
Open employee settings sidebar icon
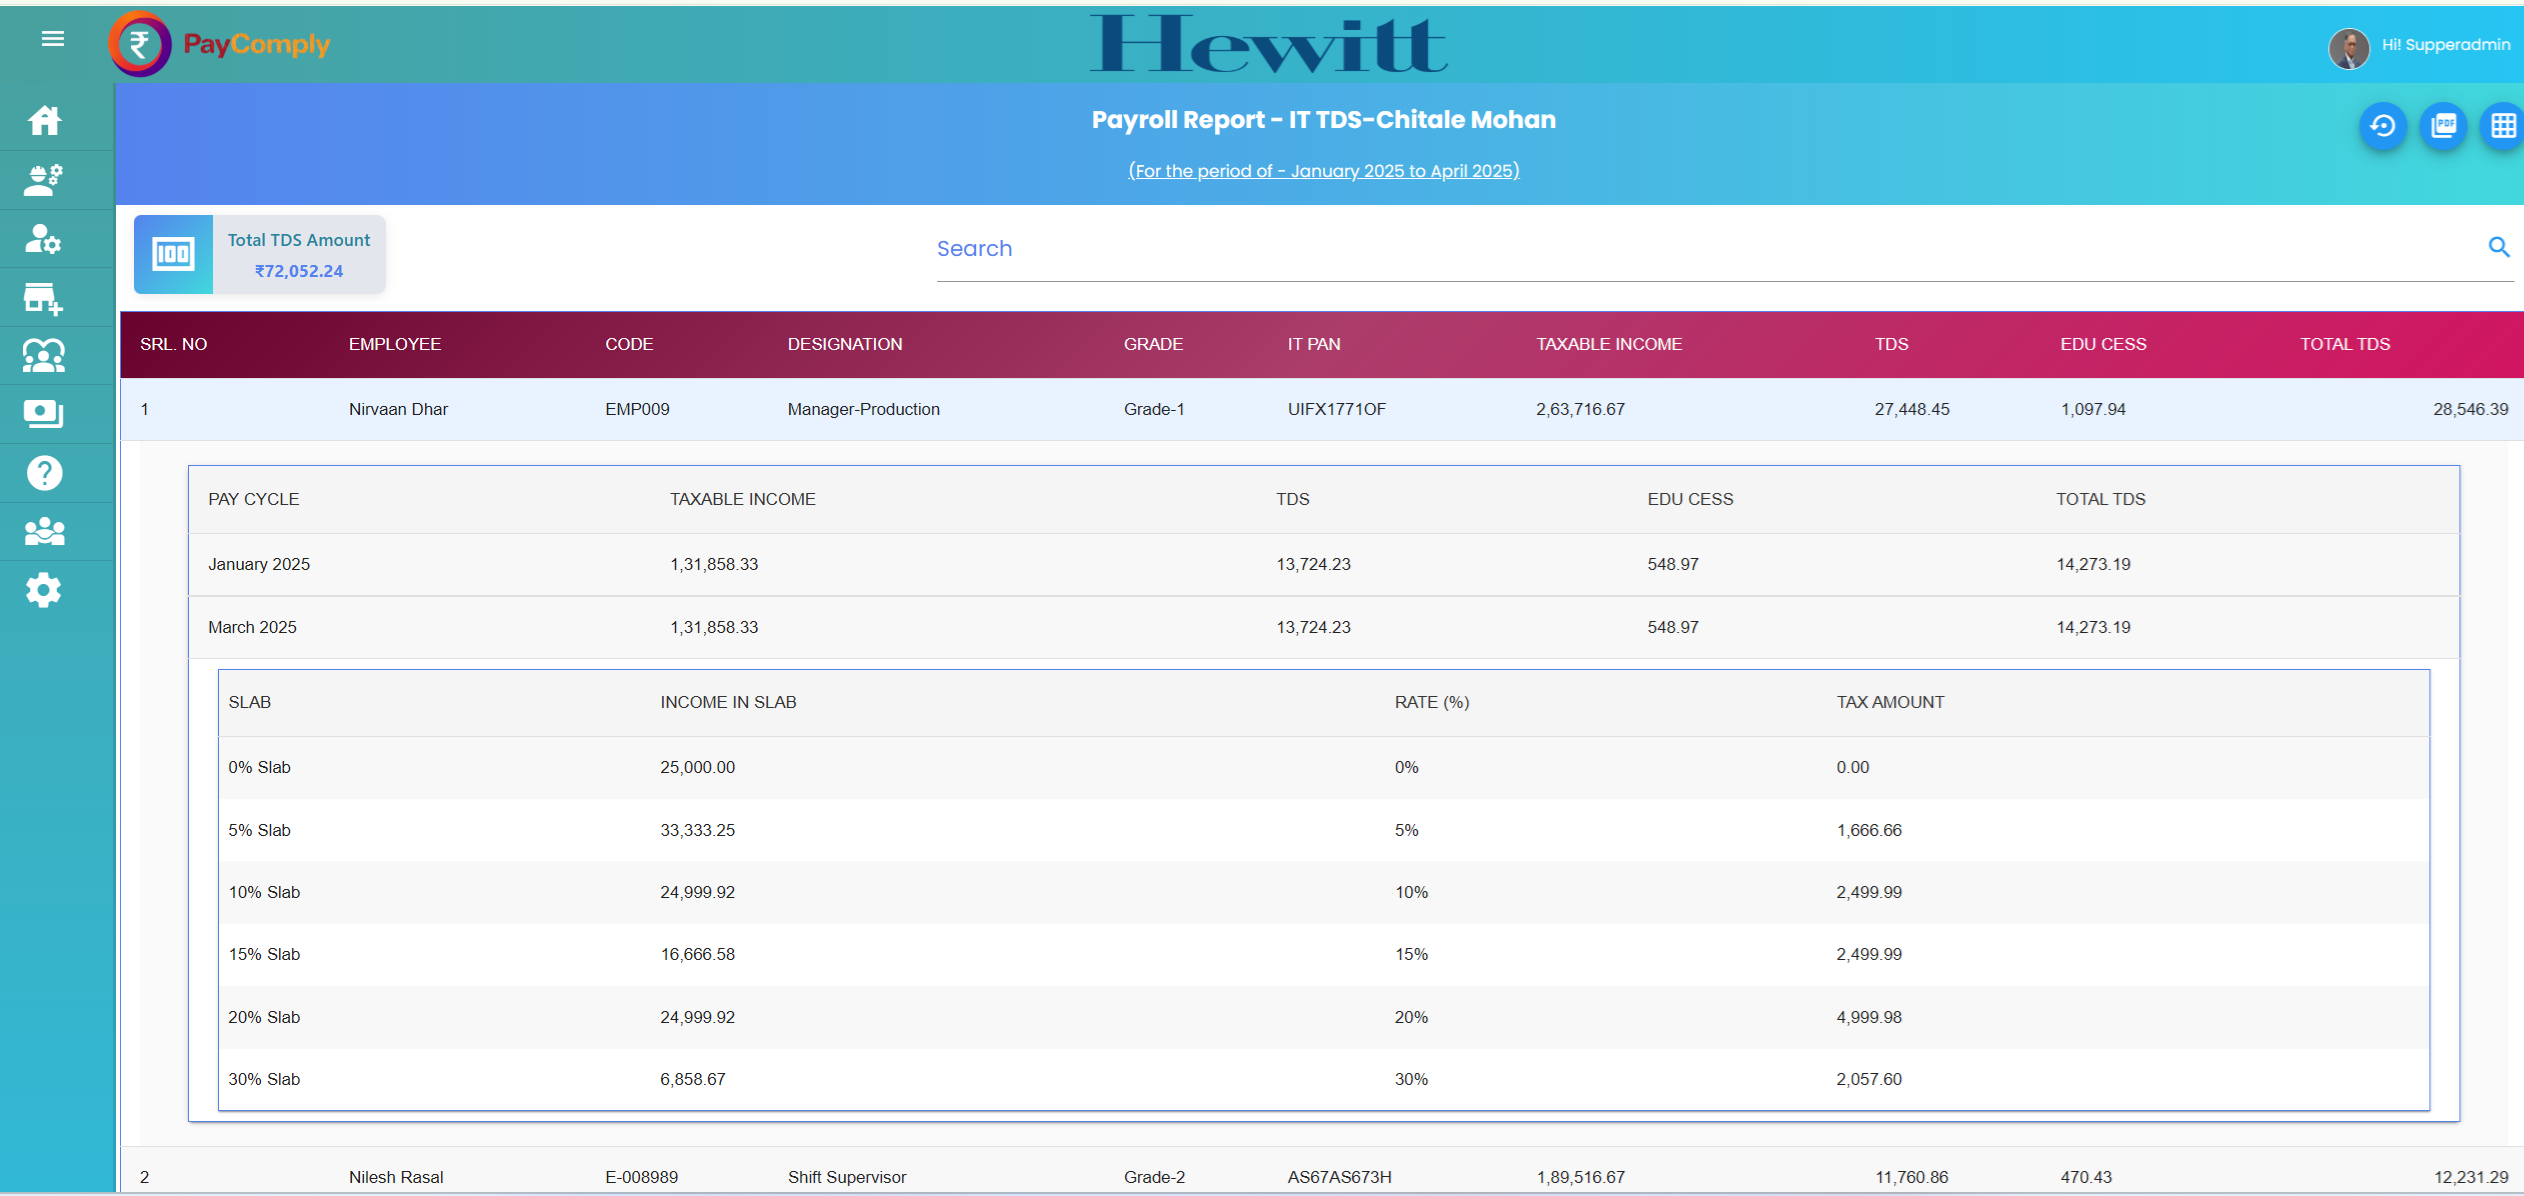coord(44,239)
